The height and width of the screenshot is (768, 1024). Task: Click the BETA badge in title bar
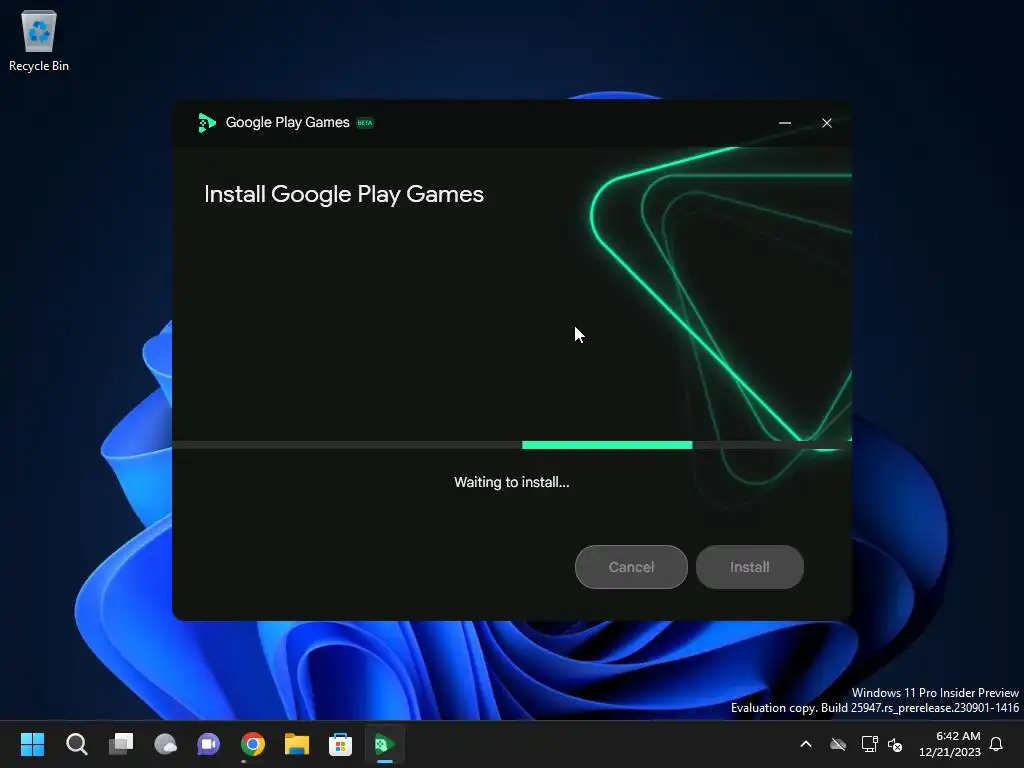[x=365, y=123]
